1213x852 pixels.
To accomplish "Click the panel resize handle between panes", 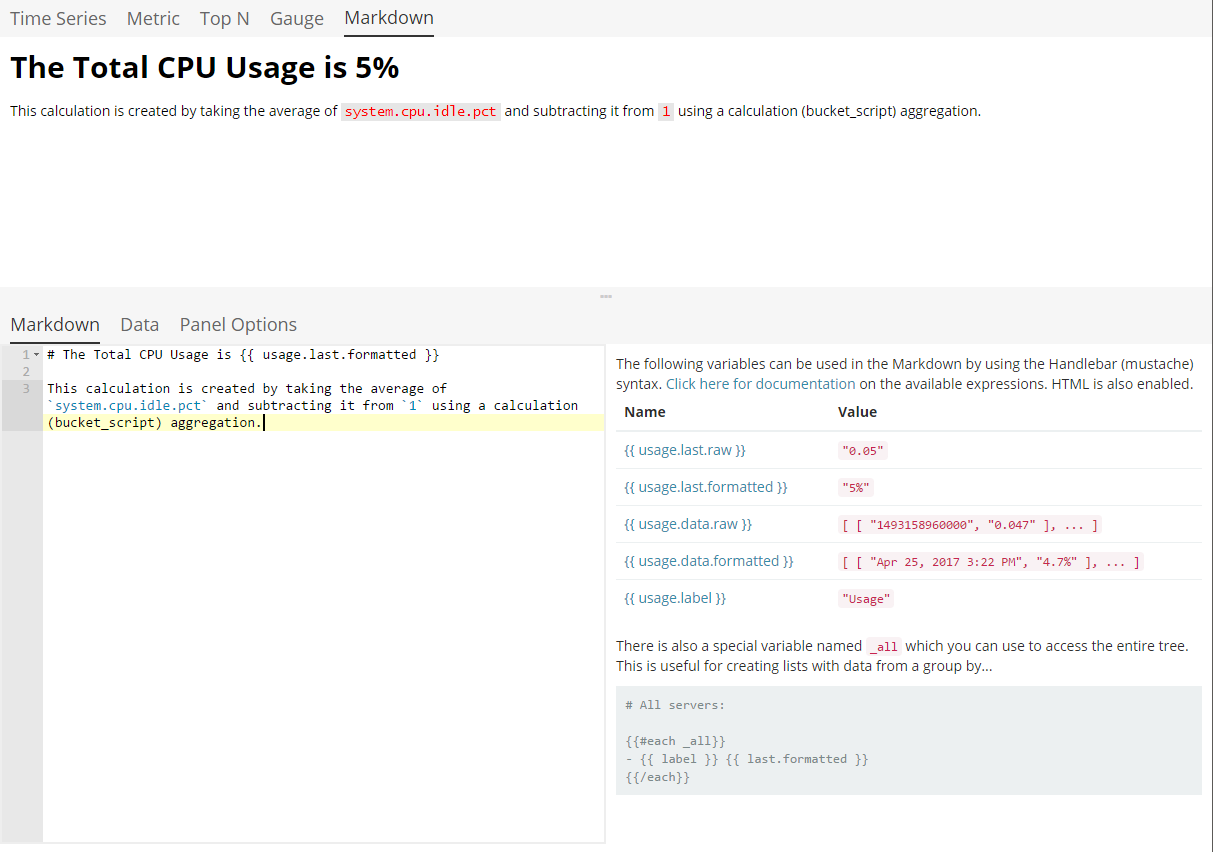I will (604, 296).
